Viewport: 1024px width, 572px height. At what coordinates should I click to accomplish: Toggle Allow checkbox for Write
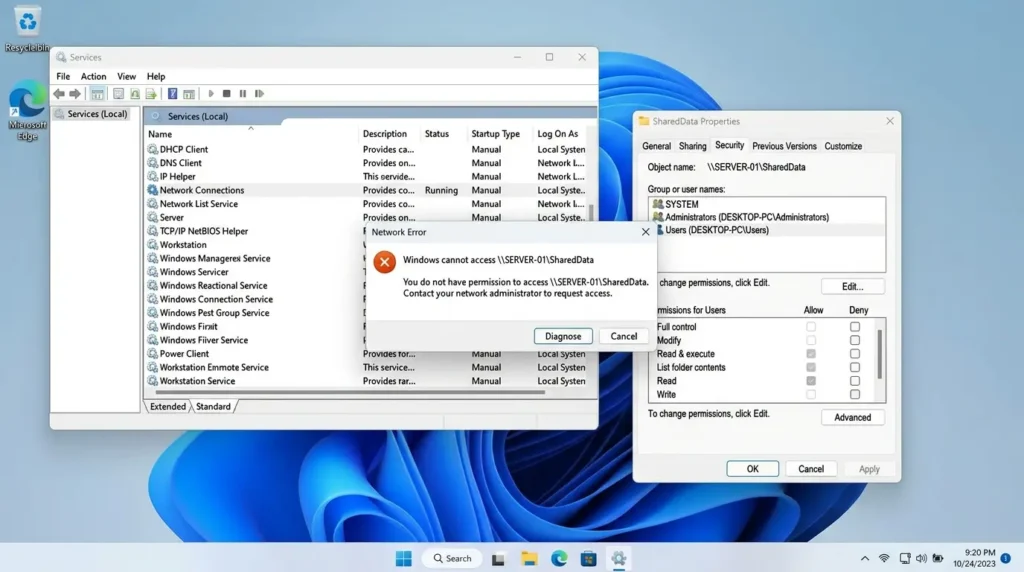[x=811, y=394]
